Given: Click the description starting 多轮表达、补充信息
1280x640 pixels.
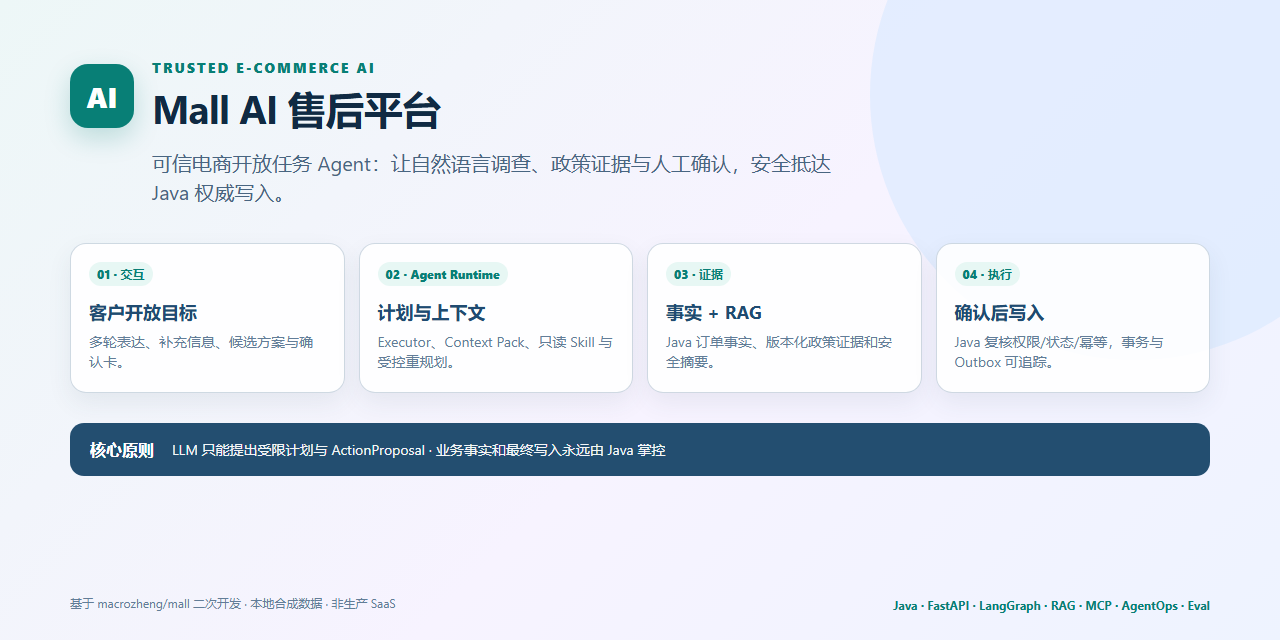Looking at the screenshot, I should 201,352.
